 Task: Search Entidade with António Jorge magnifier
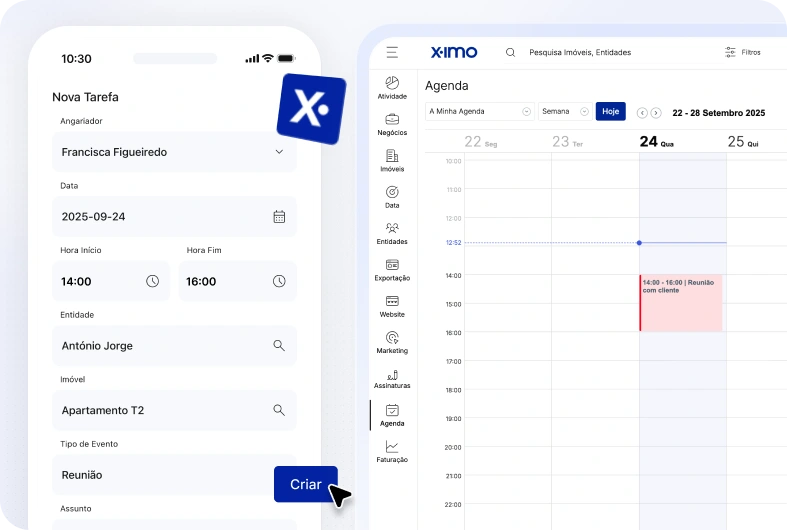click(x=279, y=346)
